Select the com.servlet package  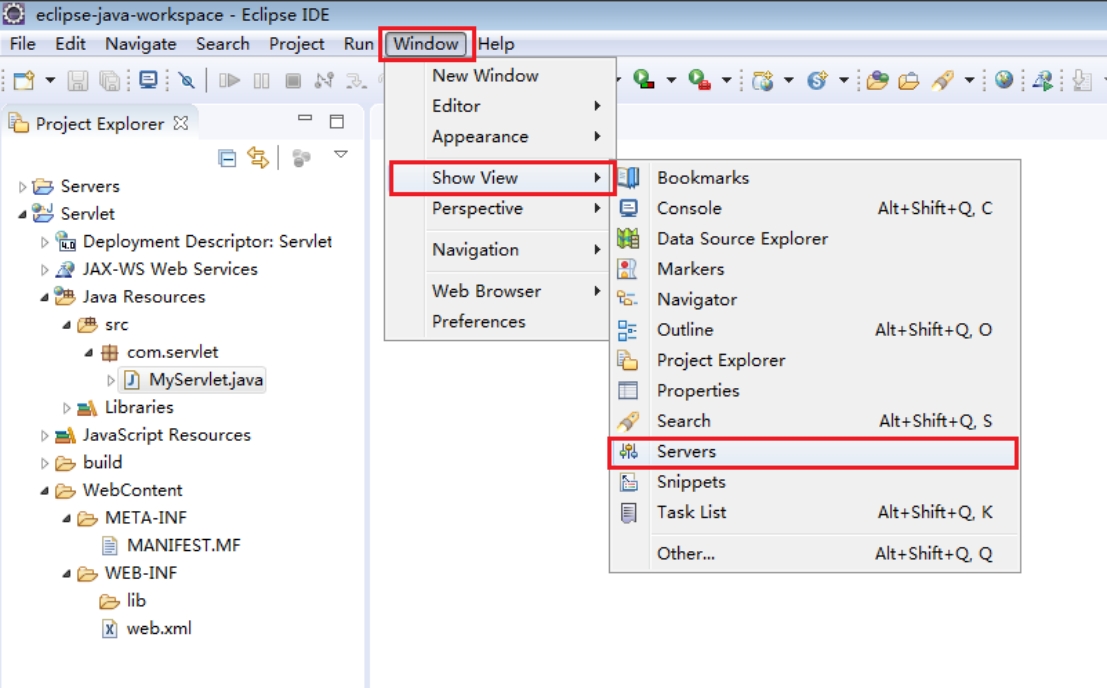pyautogui.click(x=172, y=352)
